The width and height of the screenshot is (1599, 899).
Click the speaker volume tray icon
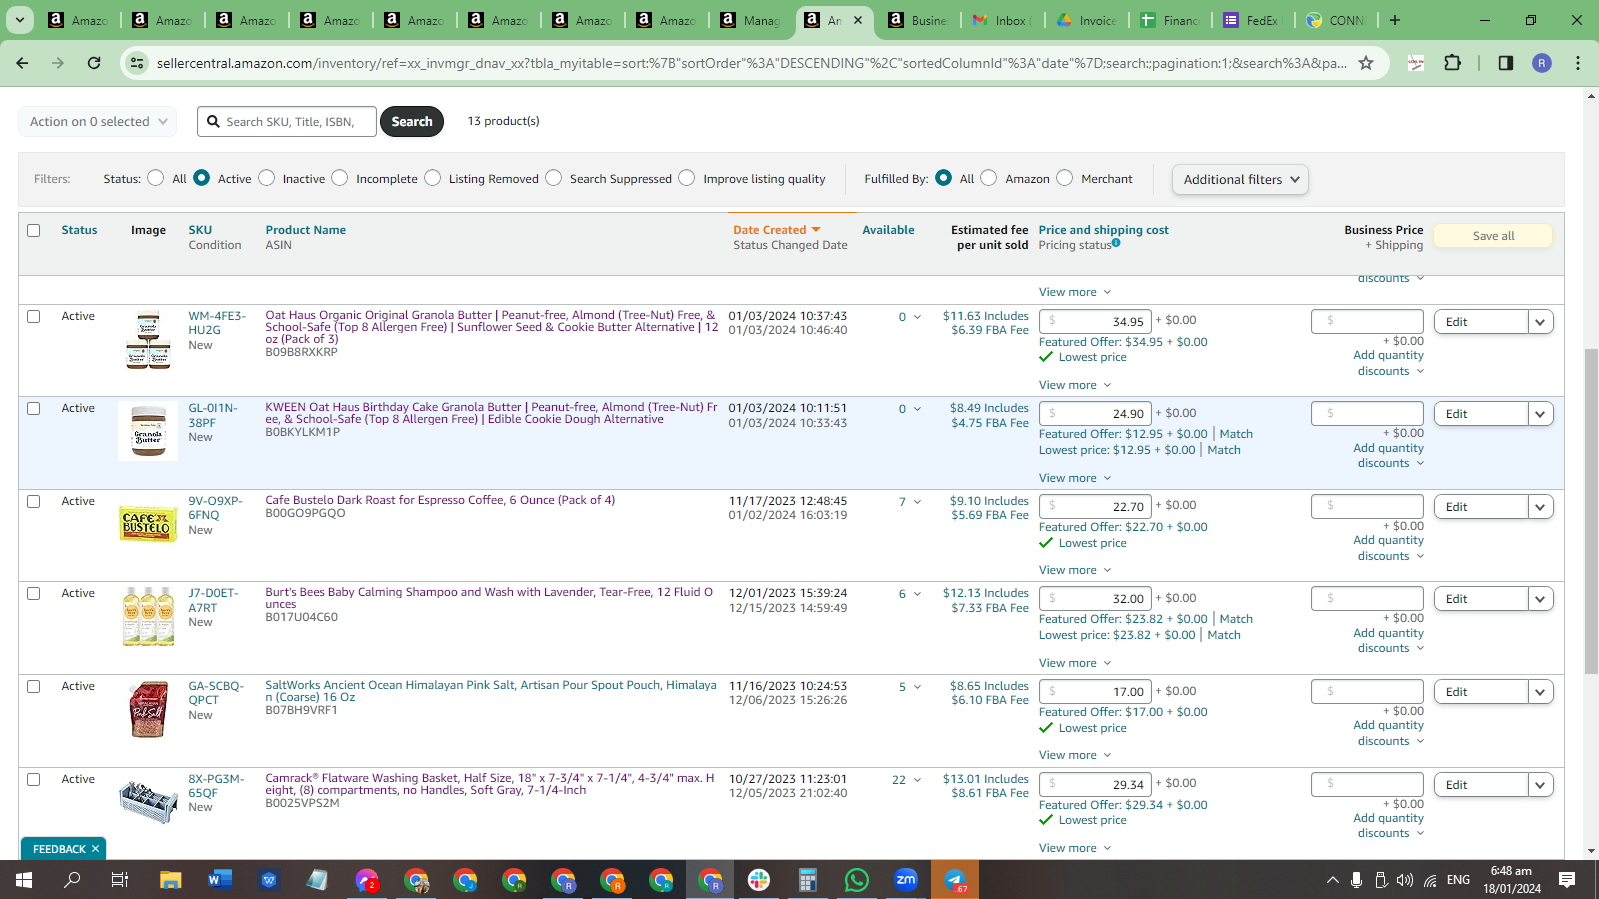point(1405,880)
